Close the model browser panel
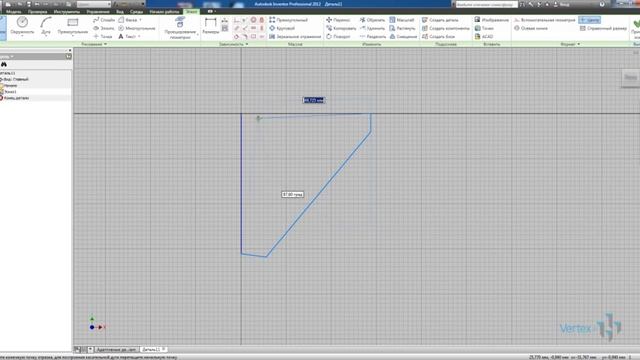Image resolution: width=640 pixels, height=360 pixels. 70,51
